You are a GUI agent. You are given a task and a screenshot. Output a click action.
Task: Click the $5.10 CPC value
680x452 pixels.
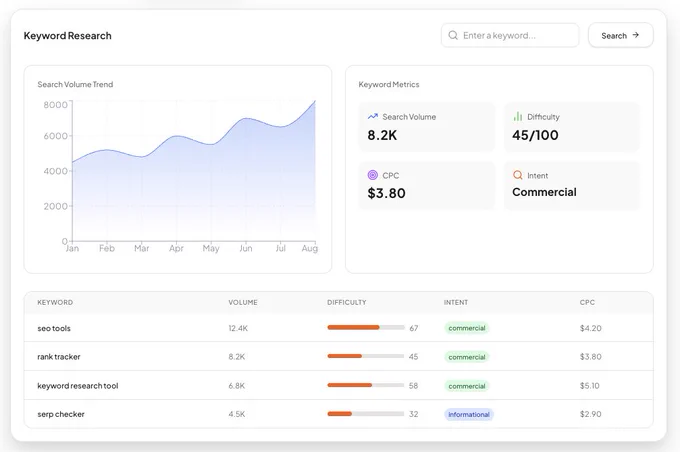(590, 385)
